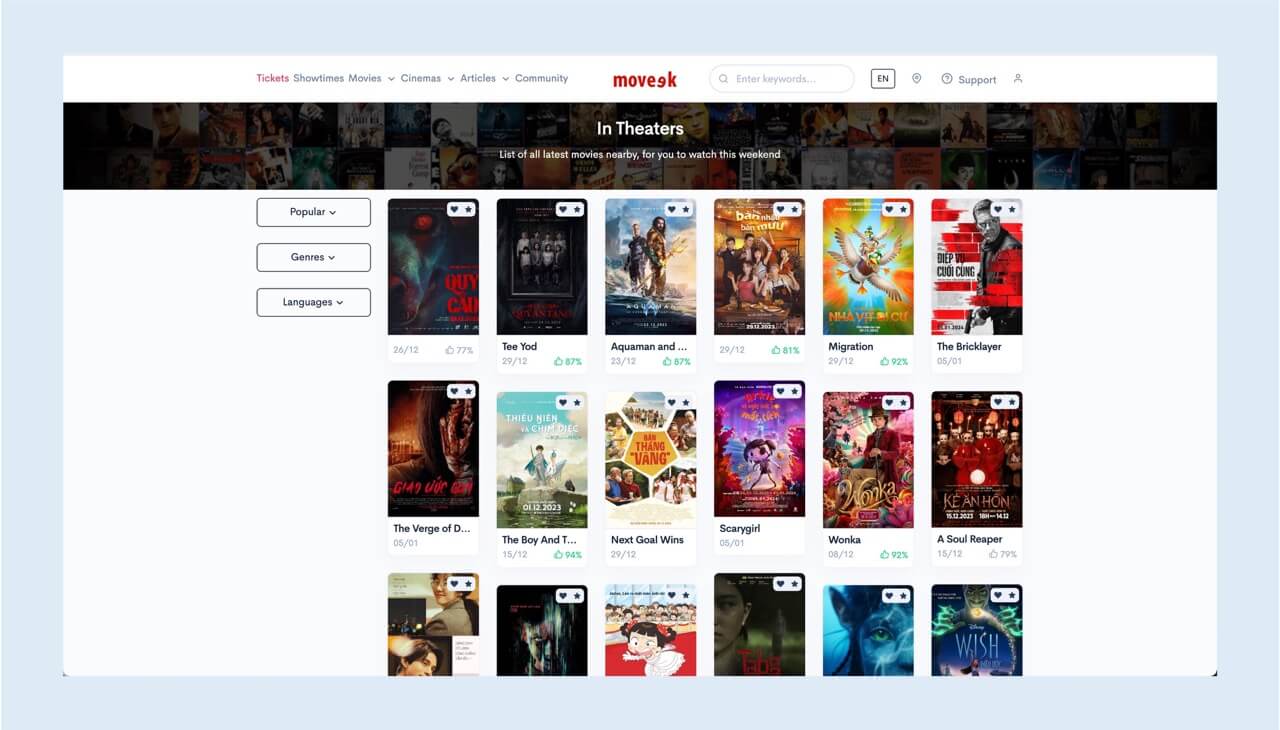The width and height of the screenshot is (1280, 730).
Task: Open the Genres filter dropdown
Action: click(x=313, y=257)
